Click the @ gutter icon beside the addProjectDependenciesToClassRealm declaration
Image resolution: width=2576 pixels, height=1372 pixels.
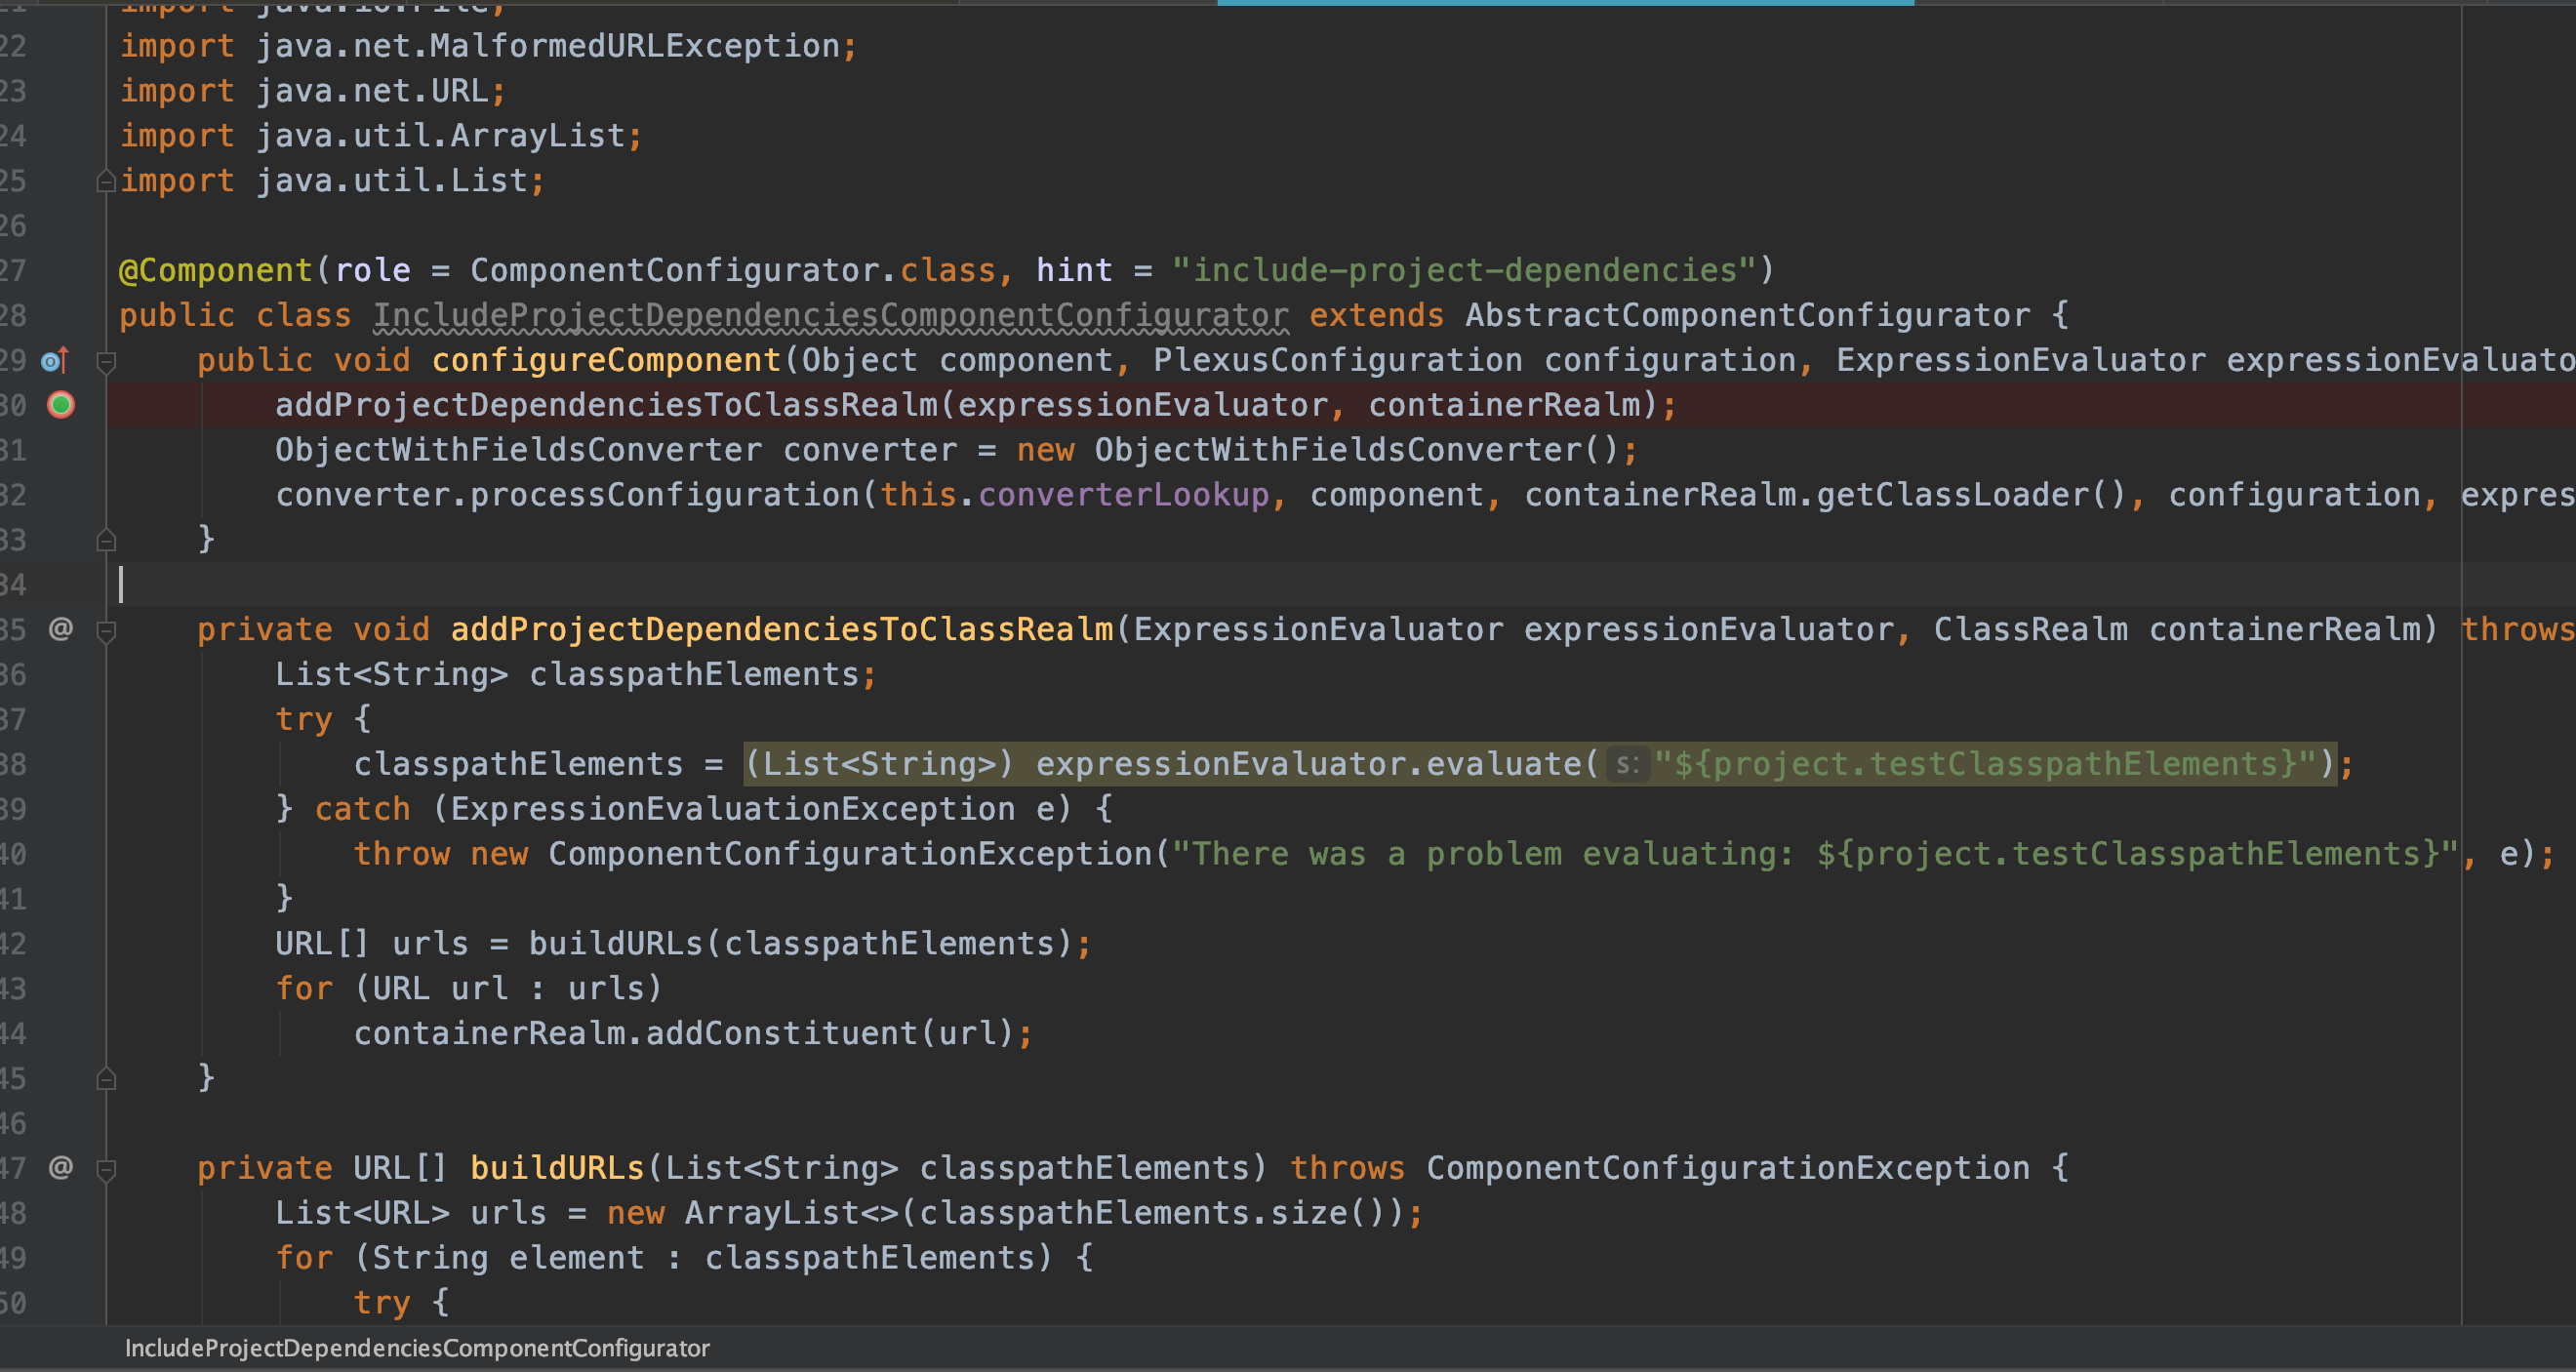click(61, 629)
